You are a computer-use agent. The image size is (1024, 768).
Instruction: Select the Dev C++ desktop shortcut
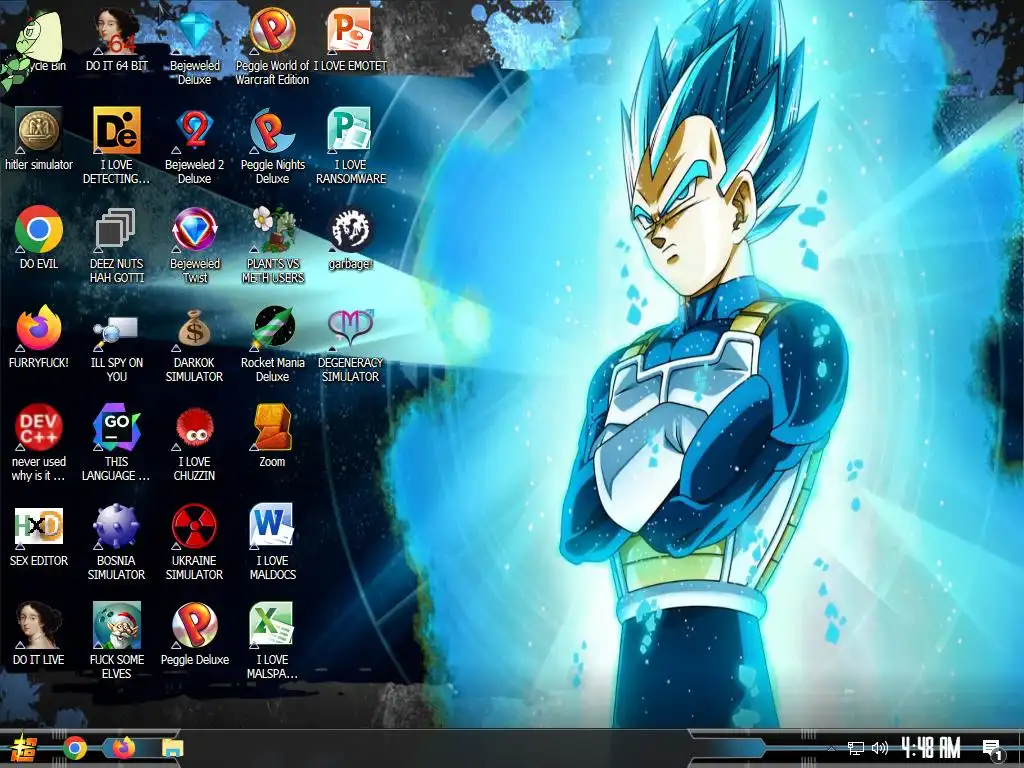pyautogui.click(x=39, y=427)
